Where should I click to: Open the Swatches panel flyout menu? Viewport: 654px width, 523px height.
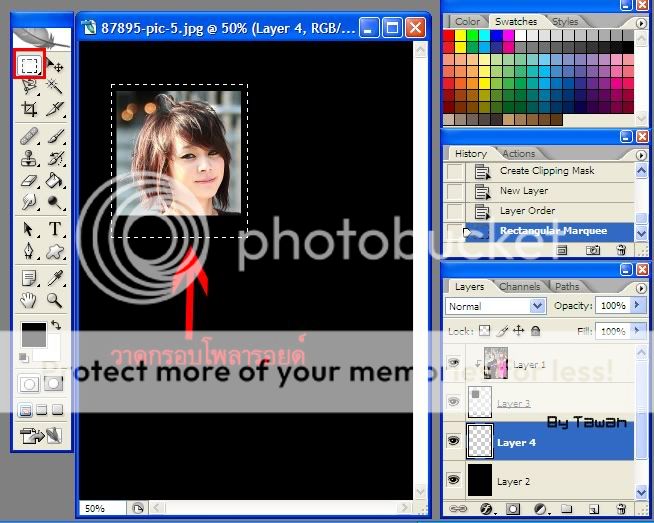click(x=641, y=23)
